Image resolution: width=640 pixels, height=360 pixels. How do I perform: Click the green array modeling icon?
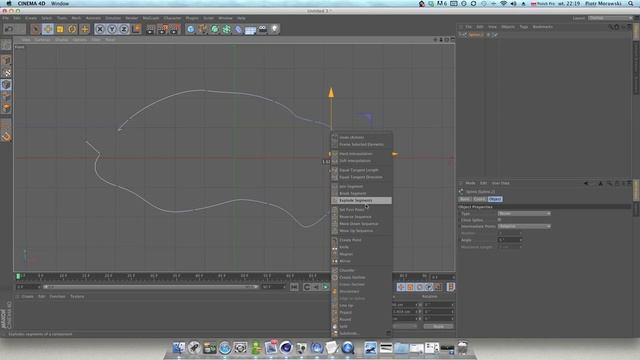coord(227,29)
